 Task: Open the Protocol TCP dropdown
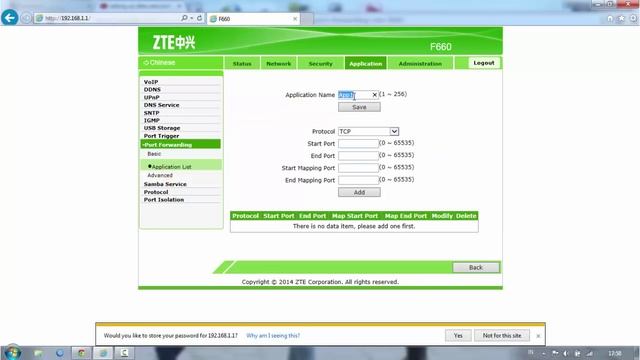368,131
